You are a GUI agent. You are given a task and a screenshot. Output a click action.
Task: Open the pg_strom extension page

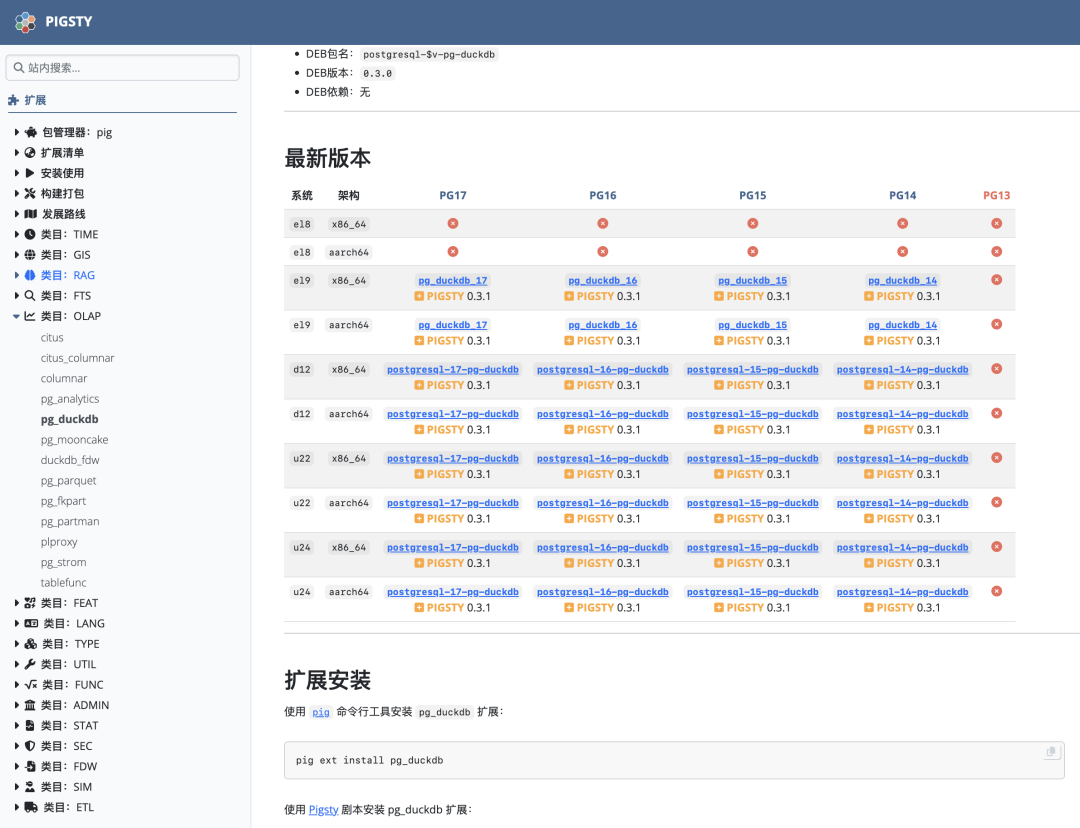tap(63, 562)
